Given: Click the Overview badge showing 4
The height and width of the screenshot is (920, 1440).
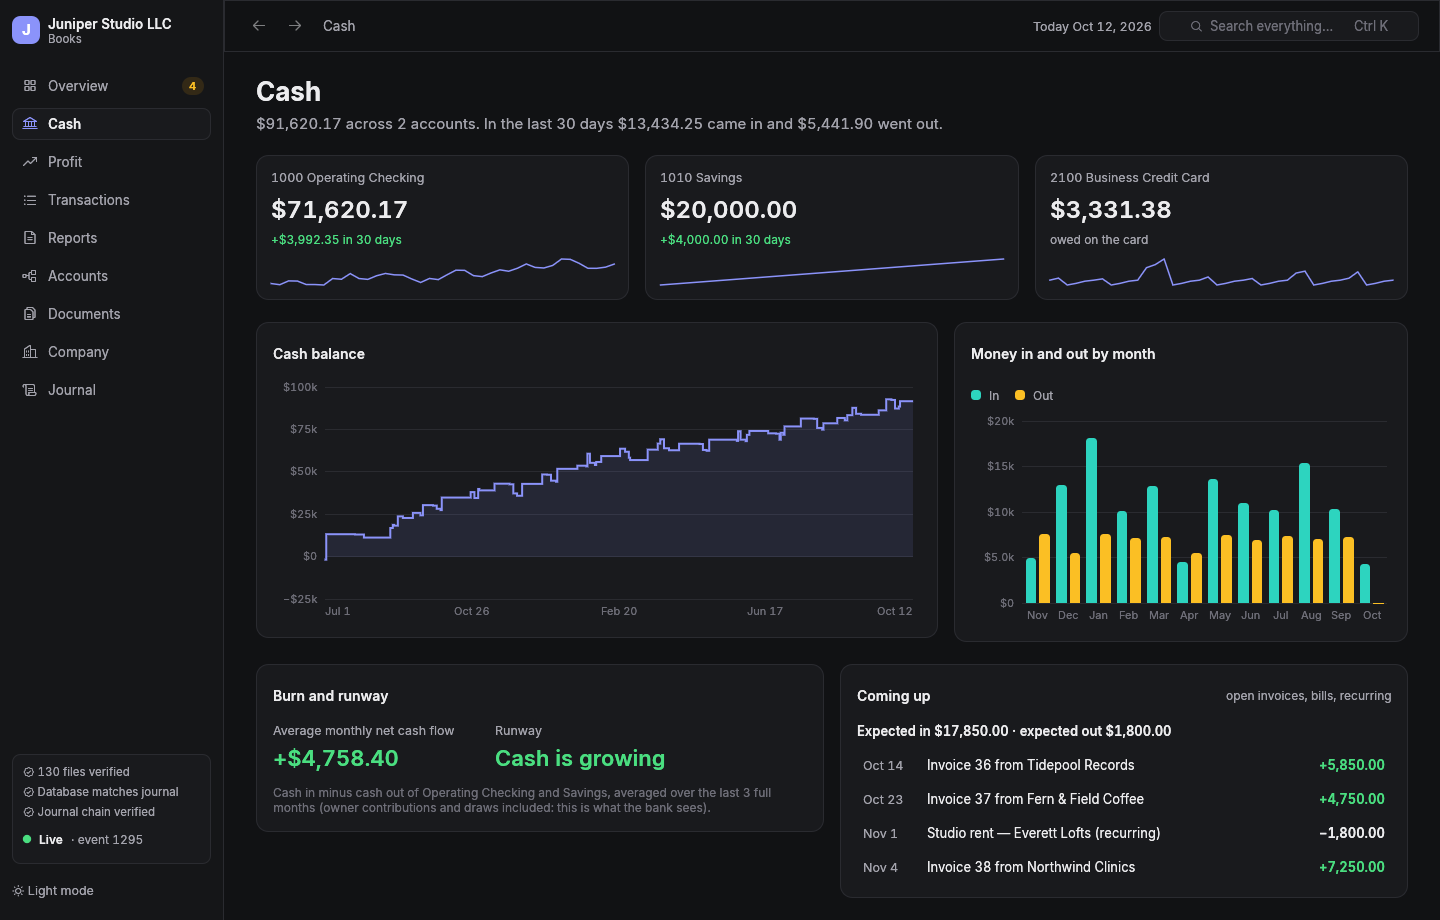Looking at the screenshot, I should [x=192, y=86].
